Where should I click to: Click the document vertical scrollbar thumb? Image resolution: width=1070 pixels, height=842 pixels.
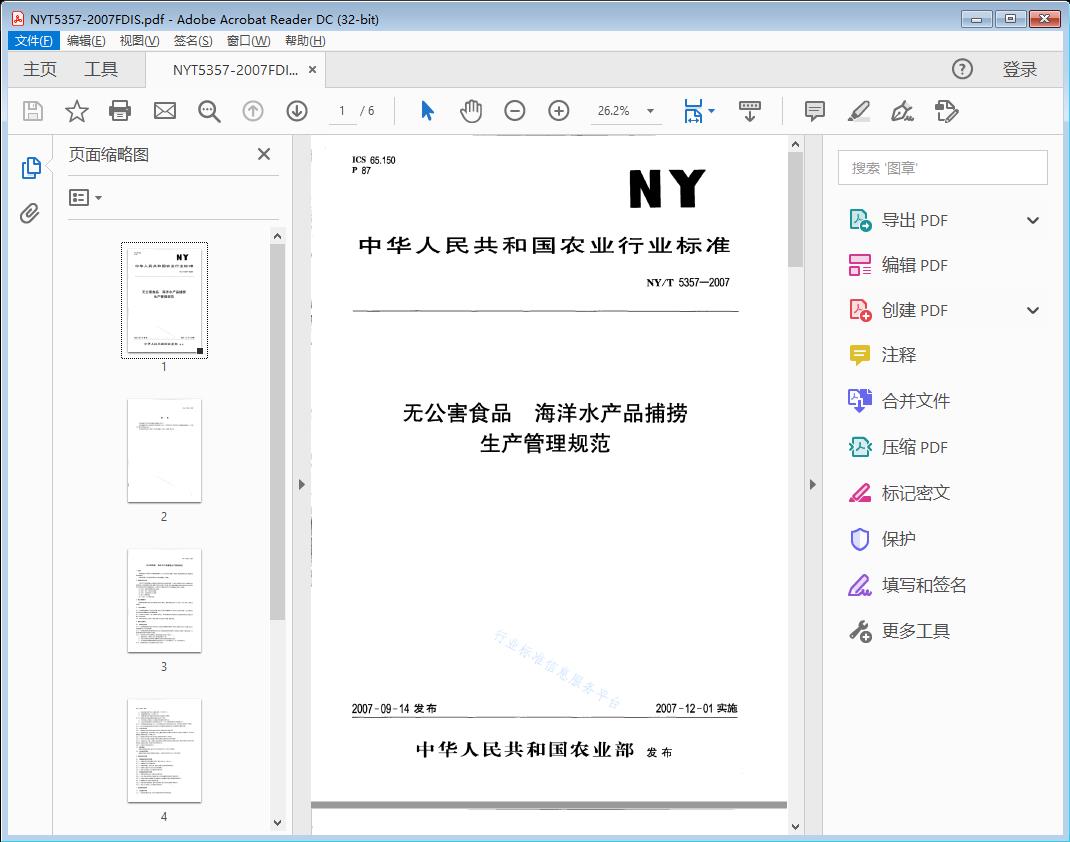tap(795, 210)
